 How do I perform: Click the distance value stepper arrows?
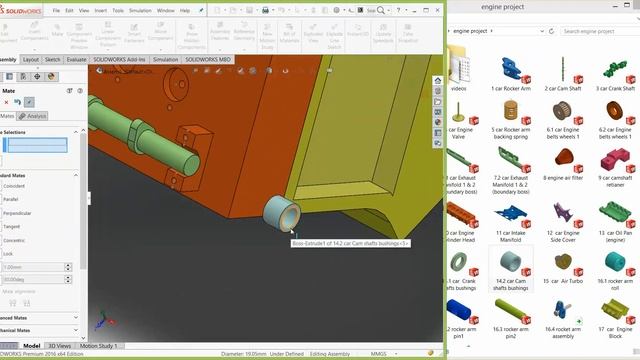(68, 267)
